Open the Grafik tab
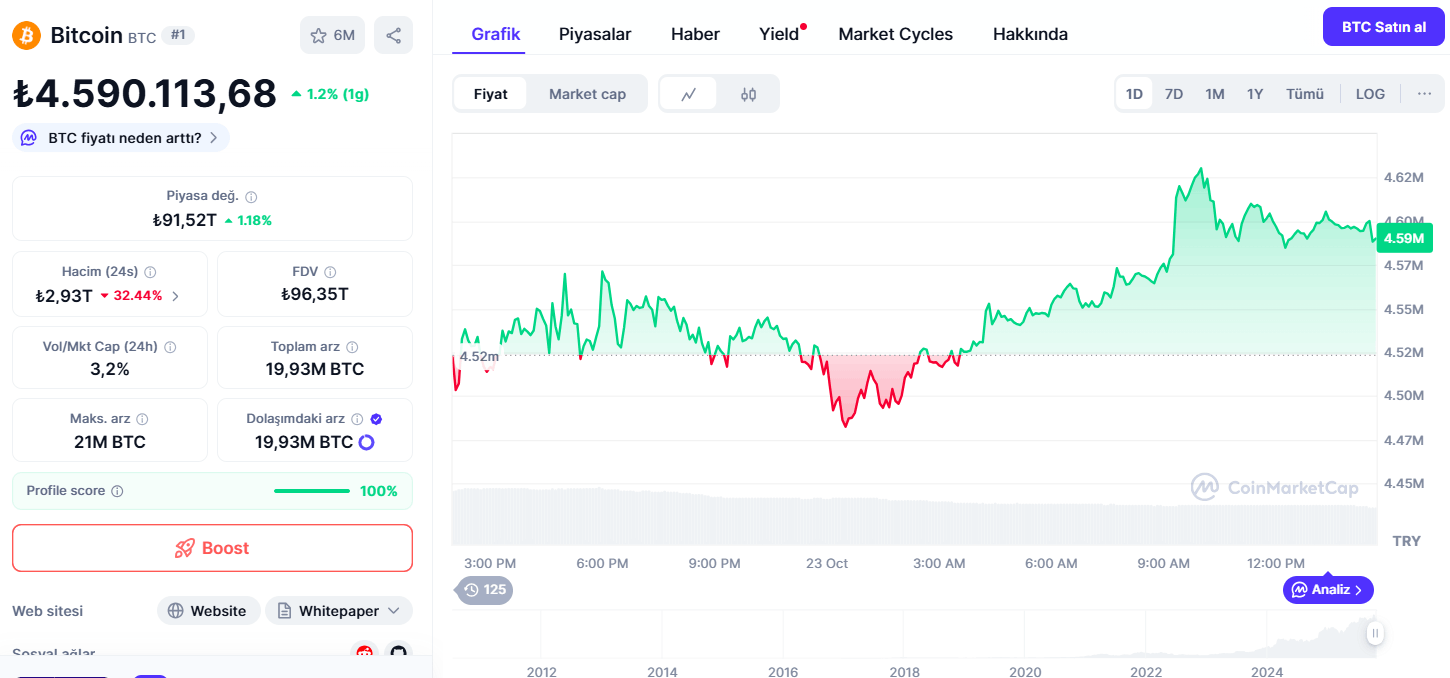The height and width of the screenshot is (678, 1450). pyautogui.click(x=495, y=34)
